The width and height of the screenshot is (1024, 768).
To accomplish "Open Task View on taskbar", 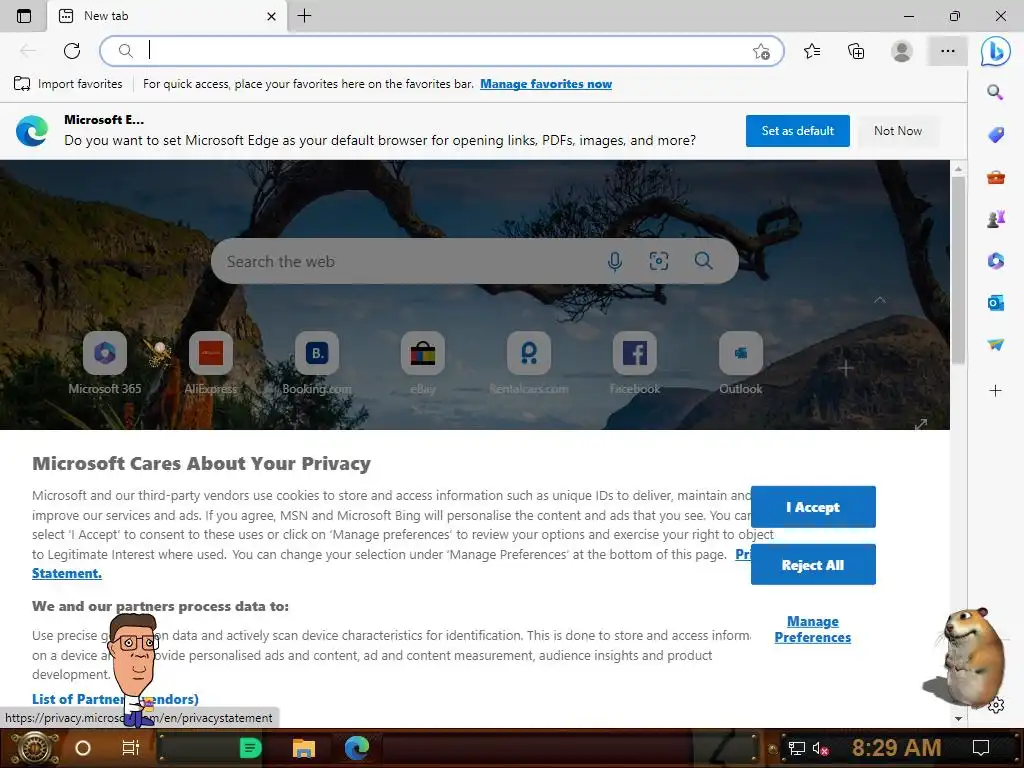I will [131, 748].
